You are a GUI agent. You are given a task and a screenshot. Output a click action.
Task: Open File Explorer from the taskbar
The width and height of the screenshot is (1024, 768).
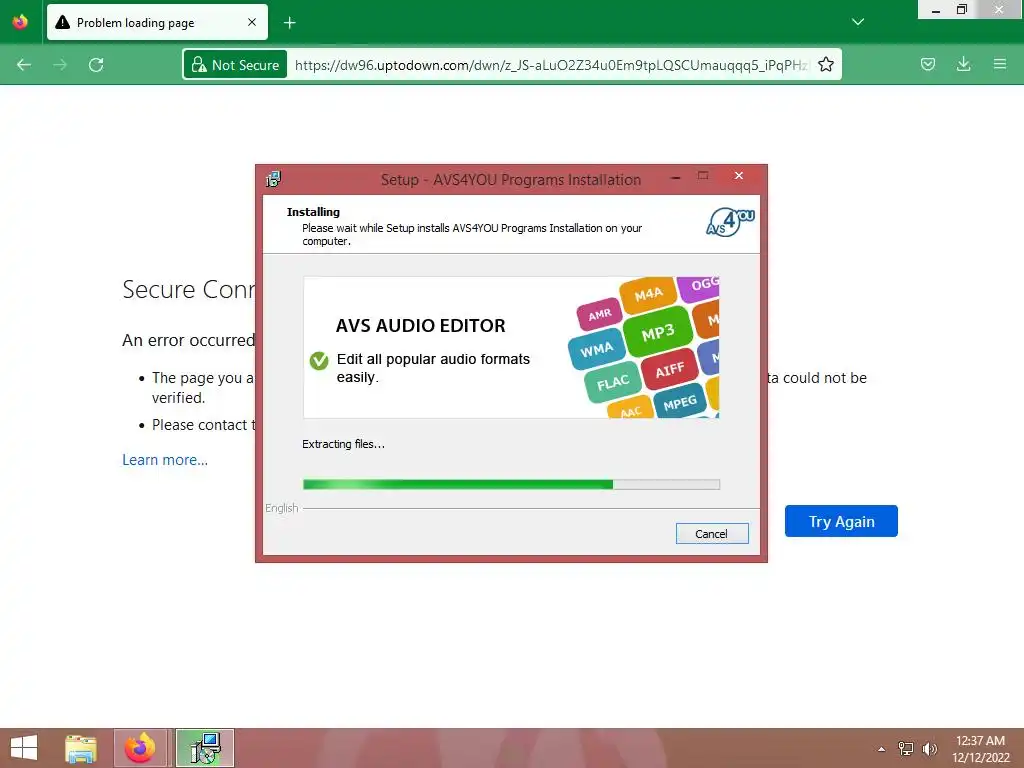81,748
